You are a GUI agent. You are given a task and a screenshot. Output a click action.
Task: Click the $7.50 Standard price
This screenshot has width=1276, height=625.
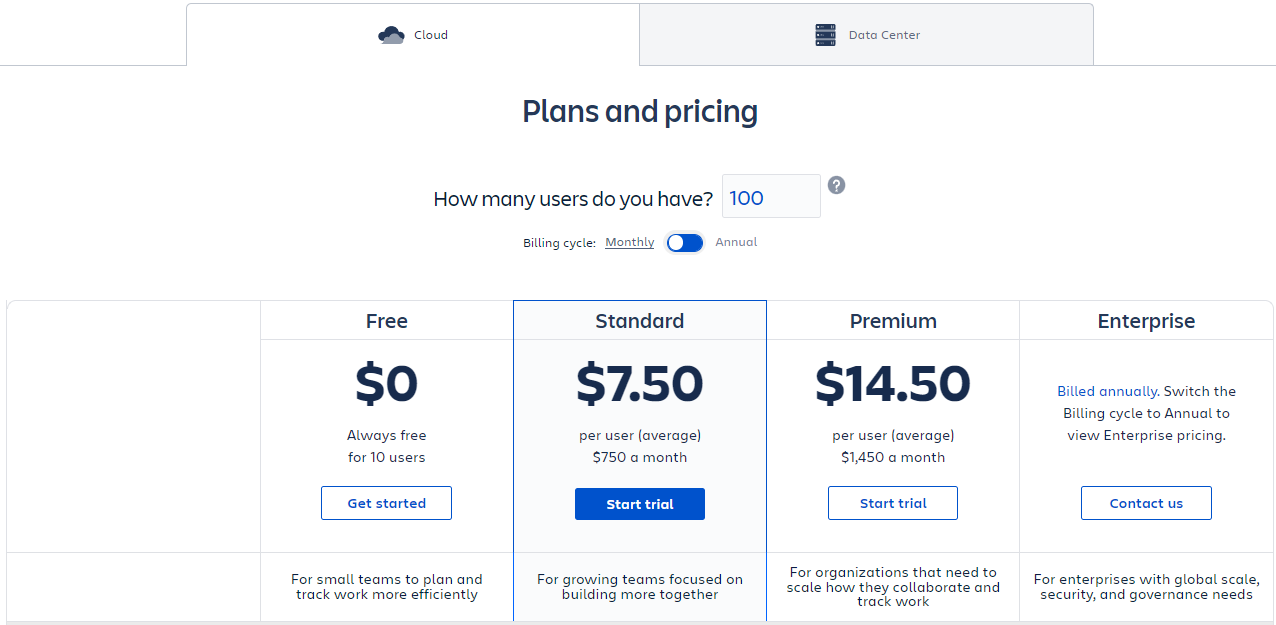tap(639, 383)
